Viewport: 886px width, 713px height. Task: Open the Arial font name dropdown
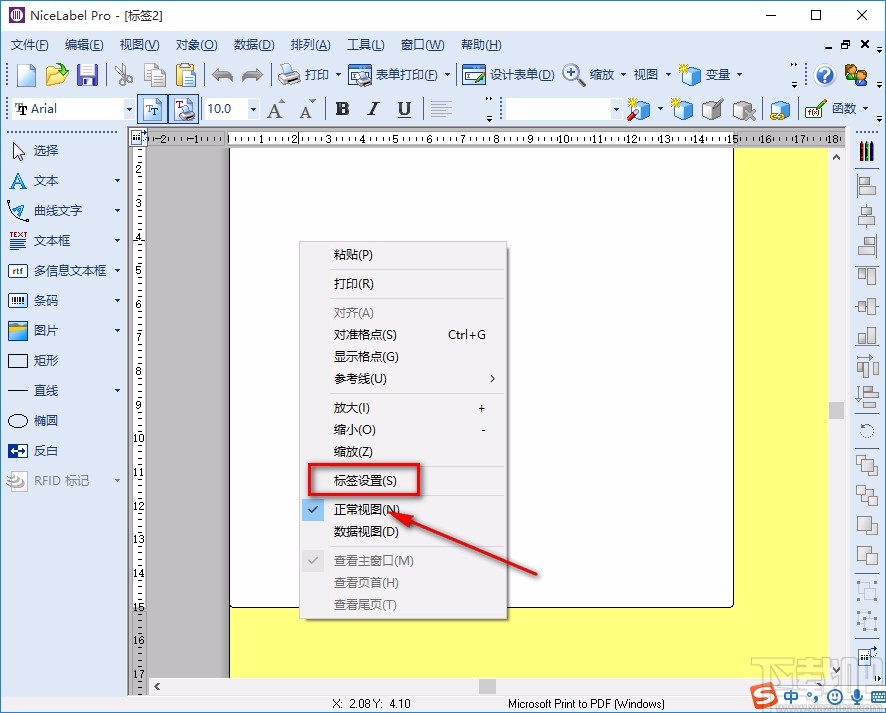pyautogui.click(x=129, y=109)
